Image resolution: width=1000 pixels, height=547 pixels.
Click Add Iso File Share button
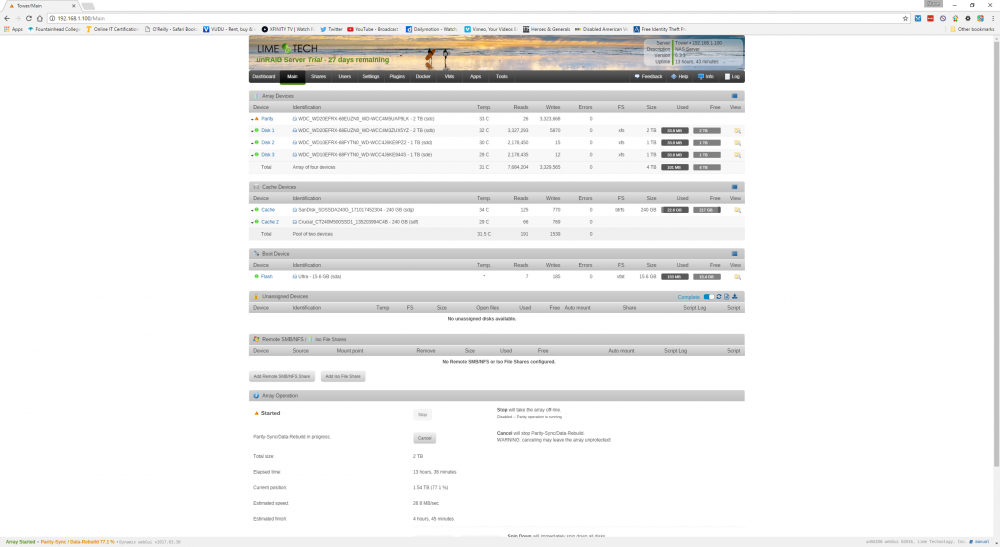(343, 376)
